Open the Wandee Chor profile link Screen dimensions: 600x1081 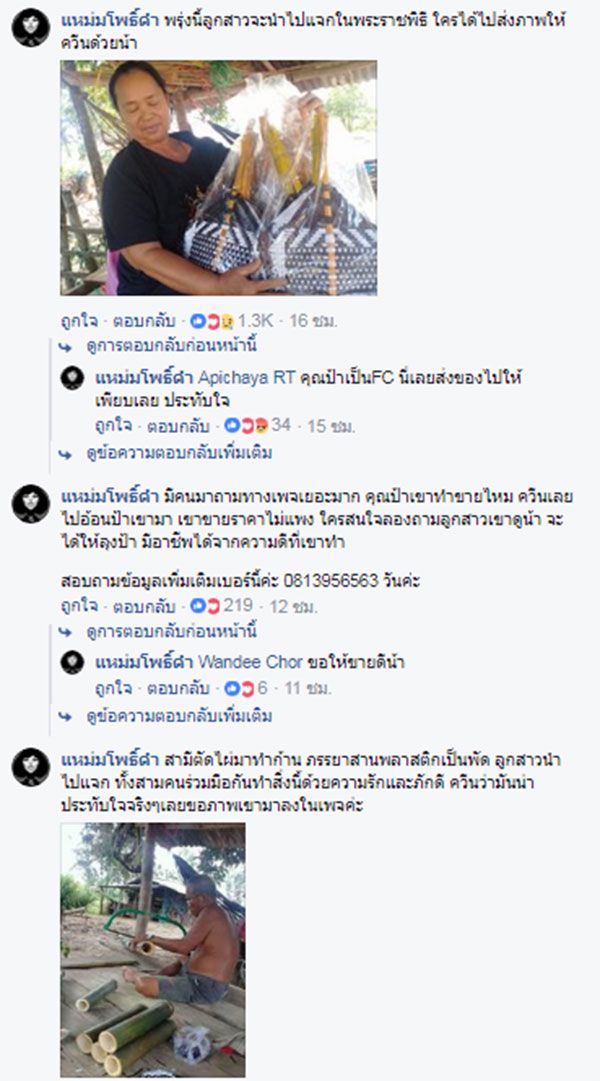click(x=250, y=663)
